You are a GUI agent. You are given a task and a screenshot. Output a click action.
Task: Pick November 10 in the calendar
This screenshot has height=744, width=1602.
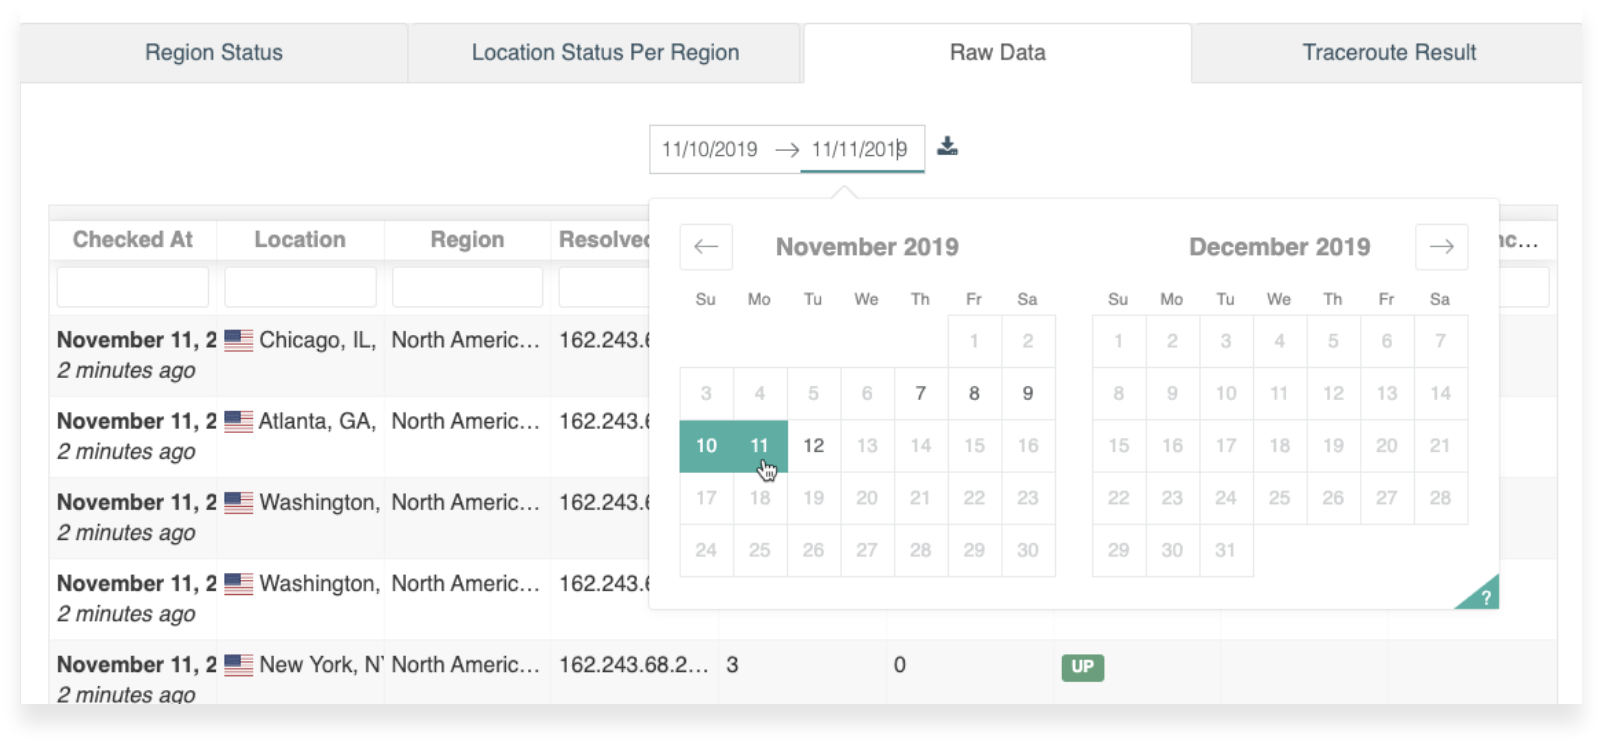click(706, 446)
